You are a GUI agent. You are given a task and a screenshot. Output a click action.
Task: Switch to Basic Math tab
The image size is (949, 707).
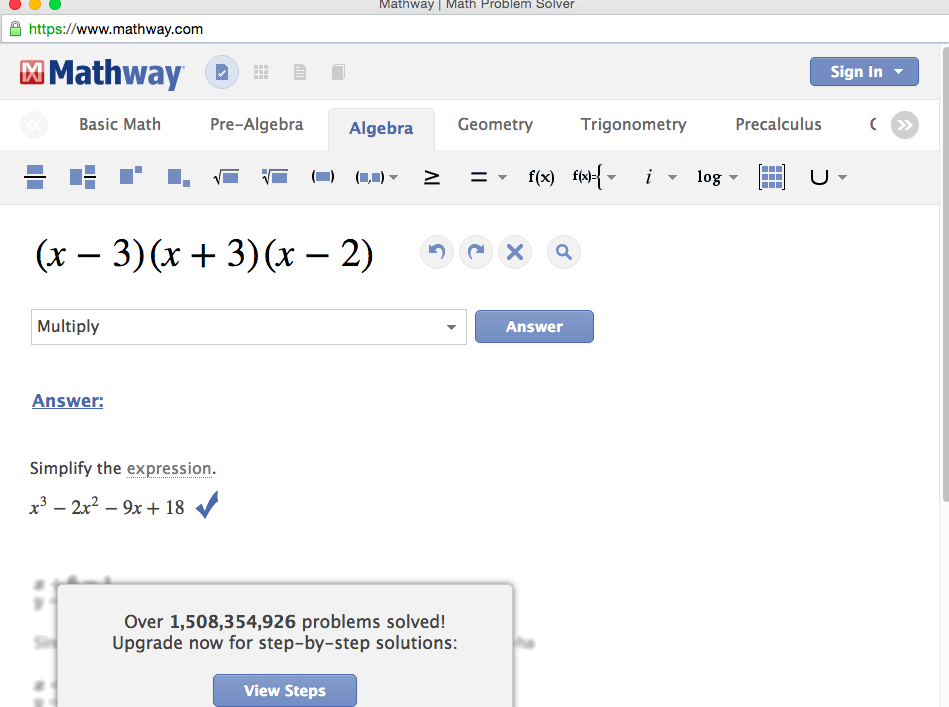(120, 124)
